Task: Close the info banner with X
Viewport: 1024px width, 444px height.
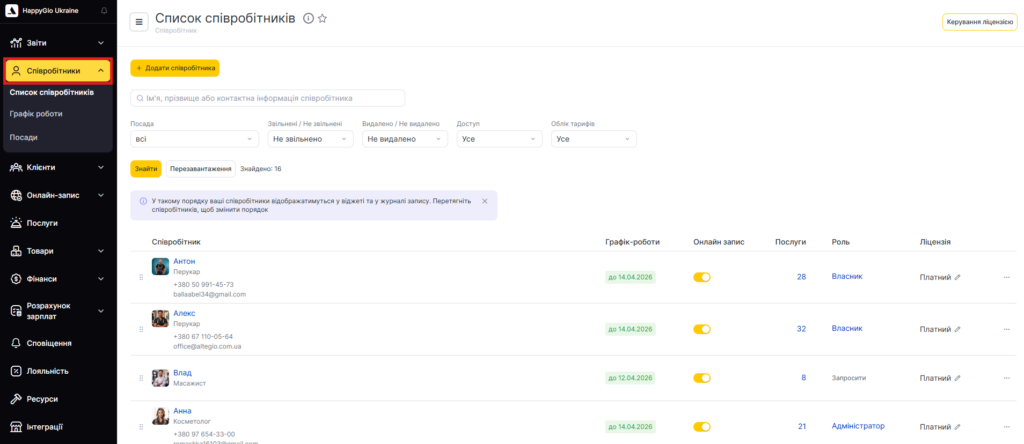Action: (x=485, y=201)
